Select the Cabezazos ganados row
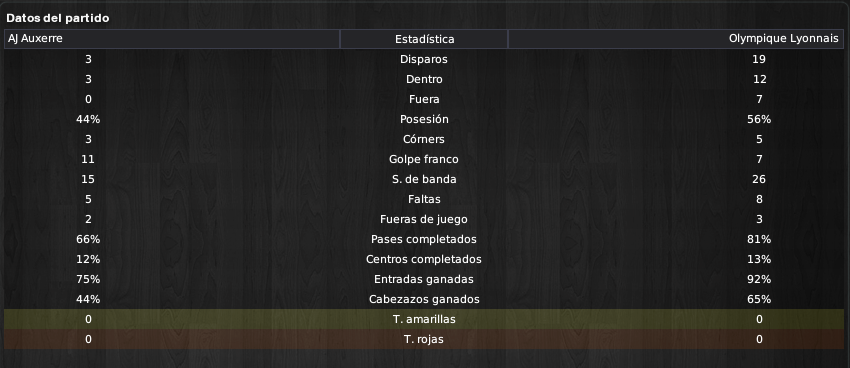Viewport: 850px width, 368px height. [424, 300]
